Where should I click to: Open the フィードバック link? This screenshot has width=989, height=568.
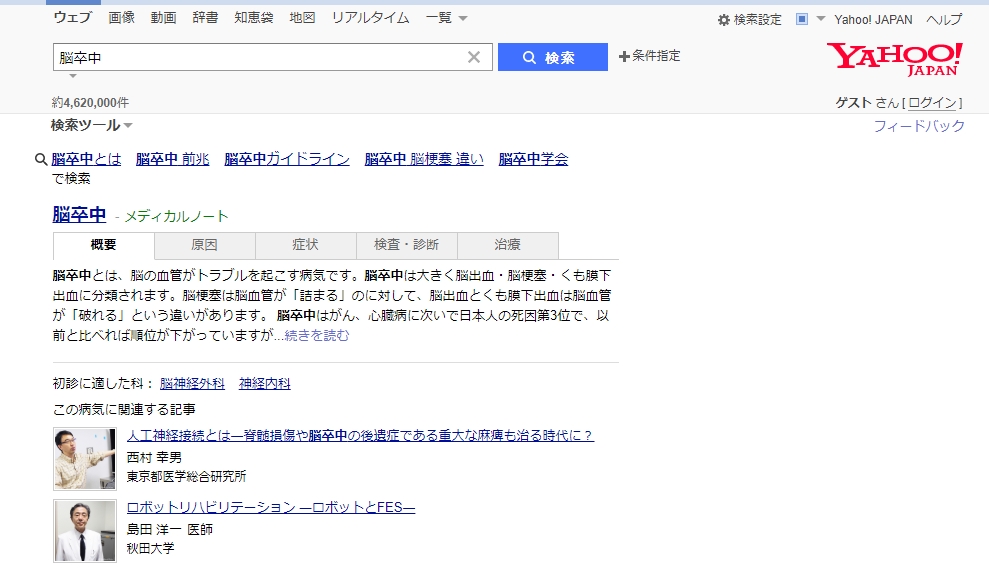tap(919, 126)
